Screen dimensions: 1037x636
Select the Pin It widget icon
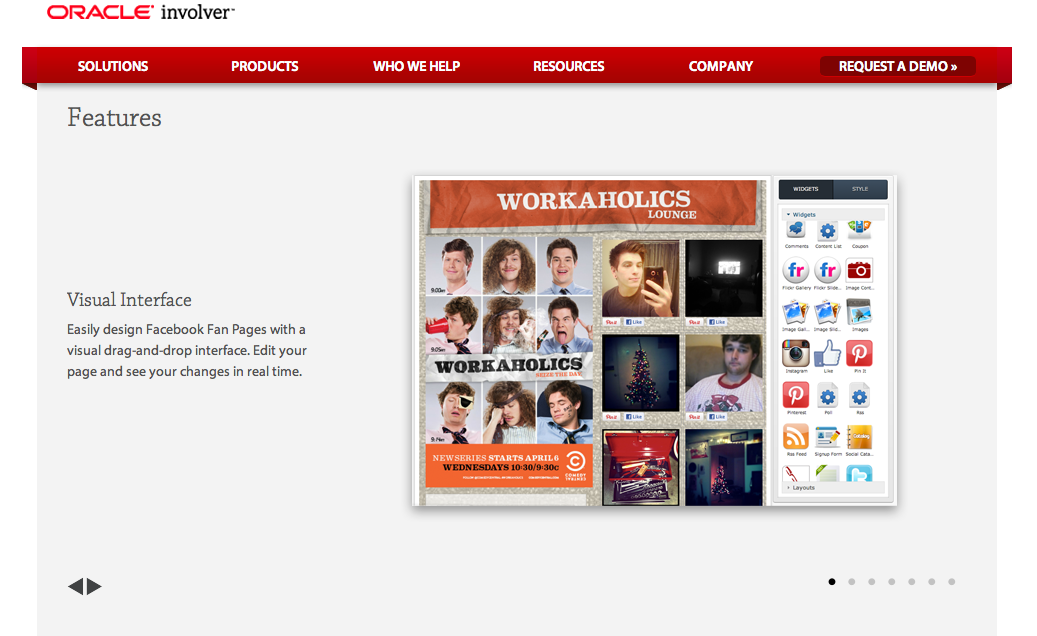click(859, 354)
